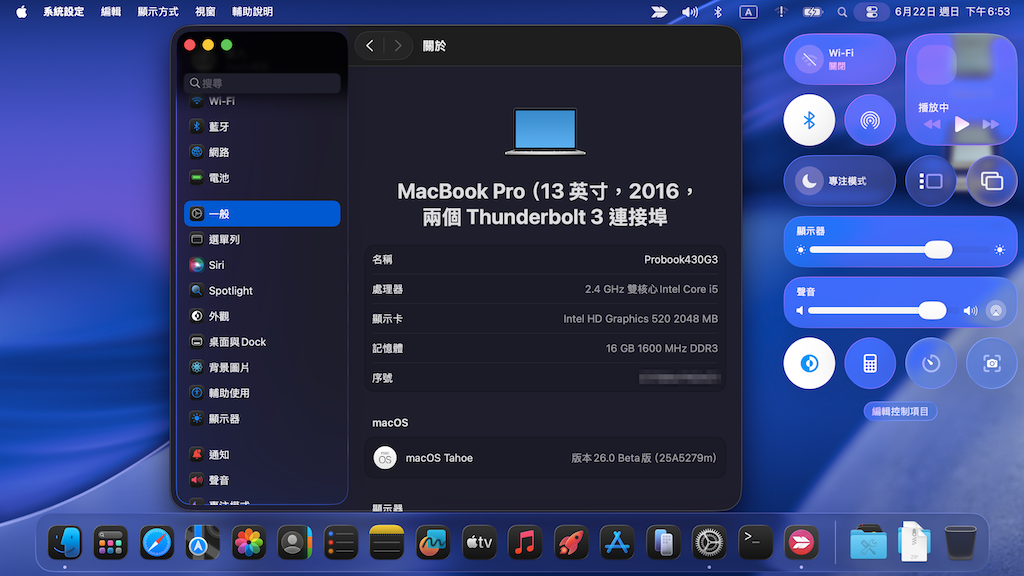Select 顯示器 in the sidebar
Screen dimensions: 1024x576
tap(262, 419)
